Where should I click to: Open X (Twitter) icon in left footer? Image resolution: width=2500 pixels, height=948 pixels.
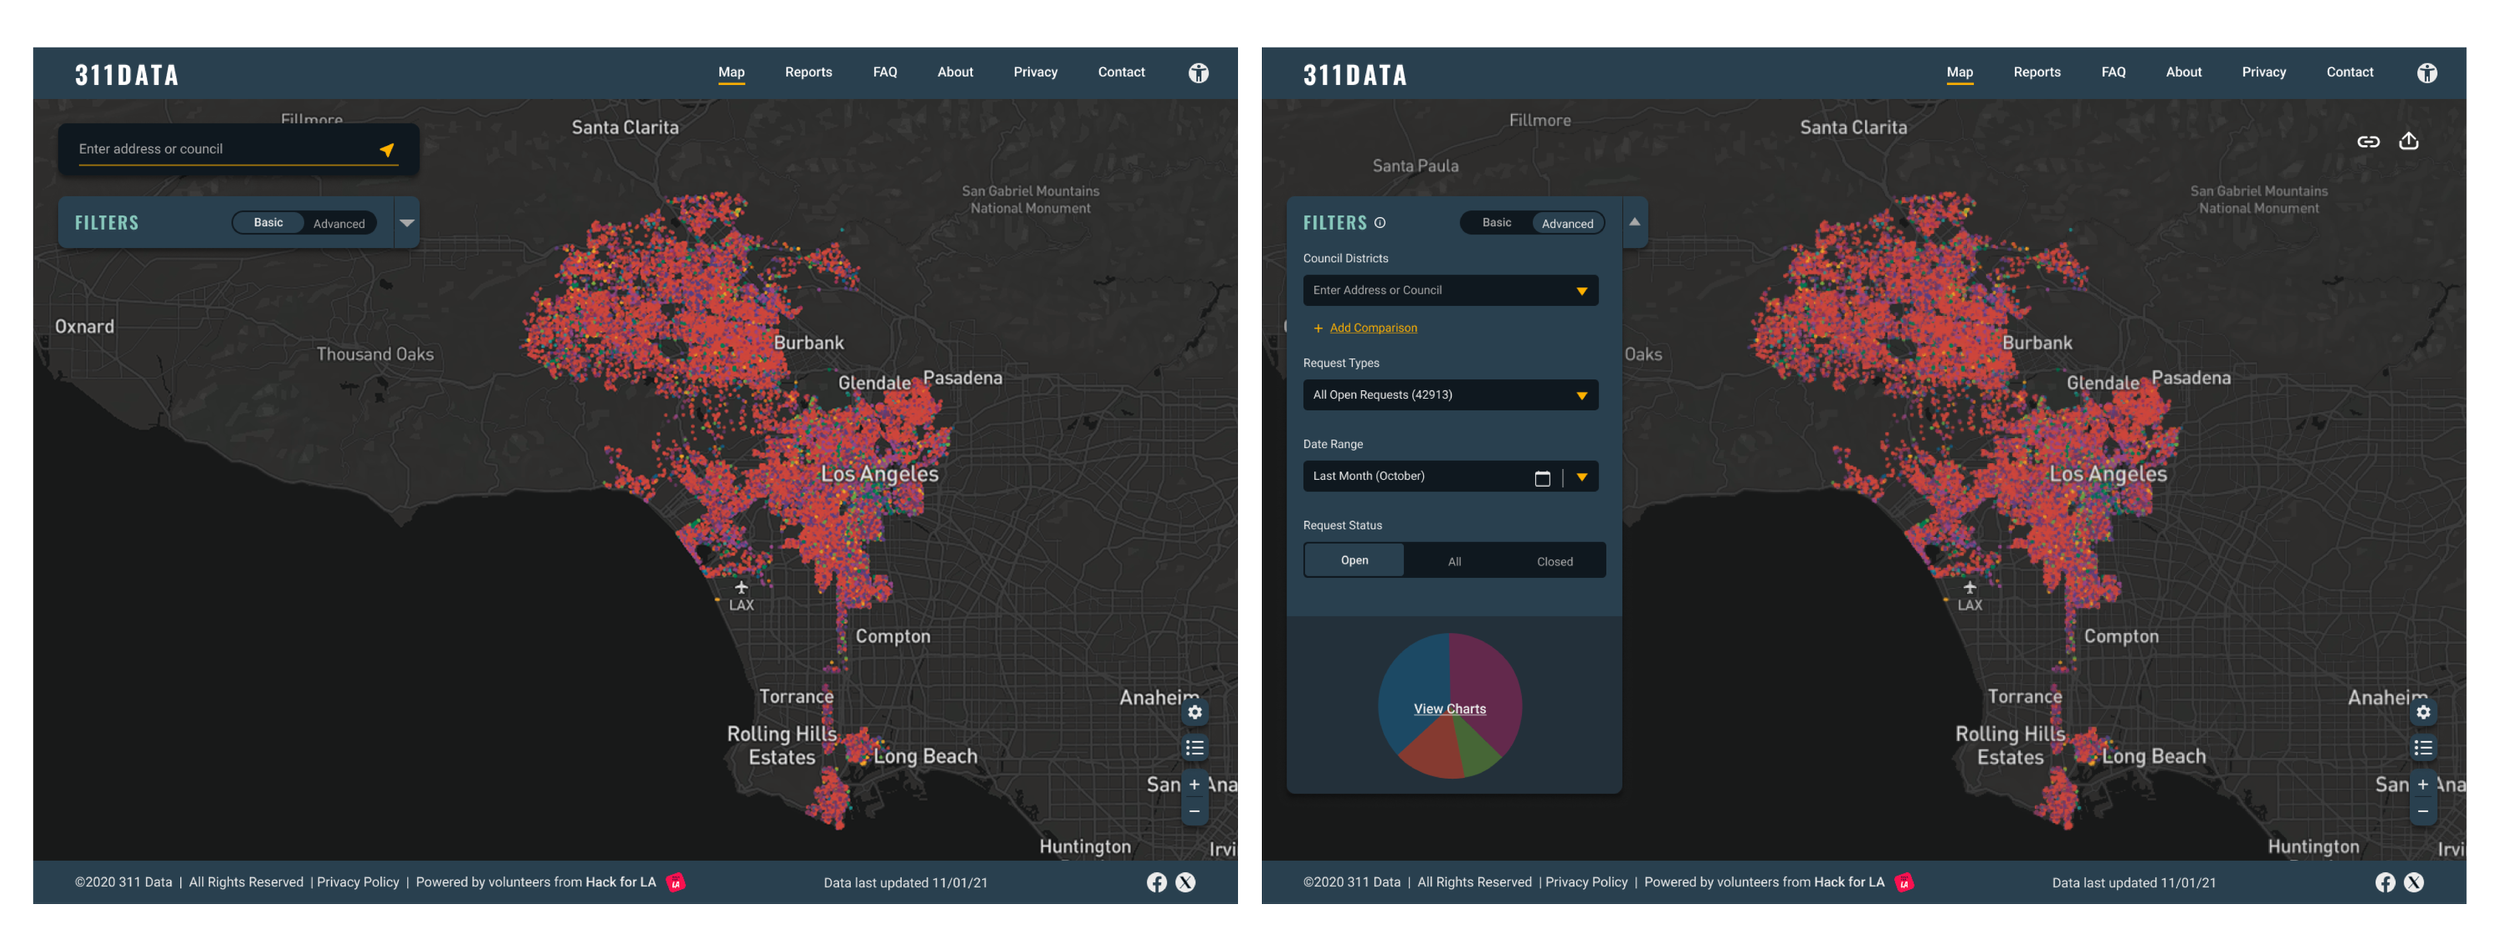(x=1185, y=882)
